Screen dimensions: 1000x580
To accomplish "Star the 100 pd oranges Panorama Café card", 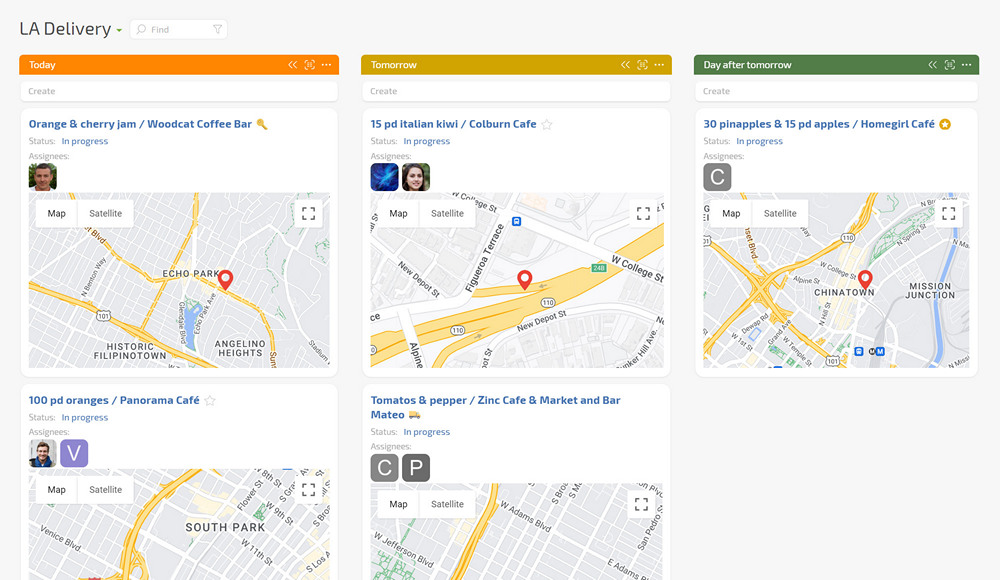I will pos(210,401).
